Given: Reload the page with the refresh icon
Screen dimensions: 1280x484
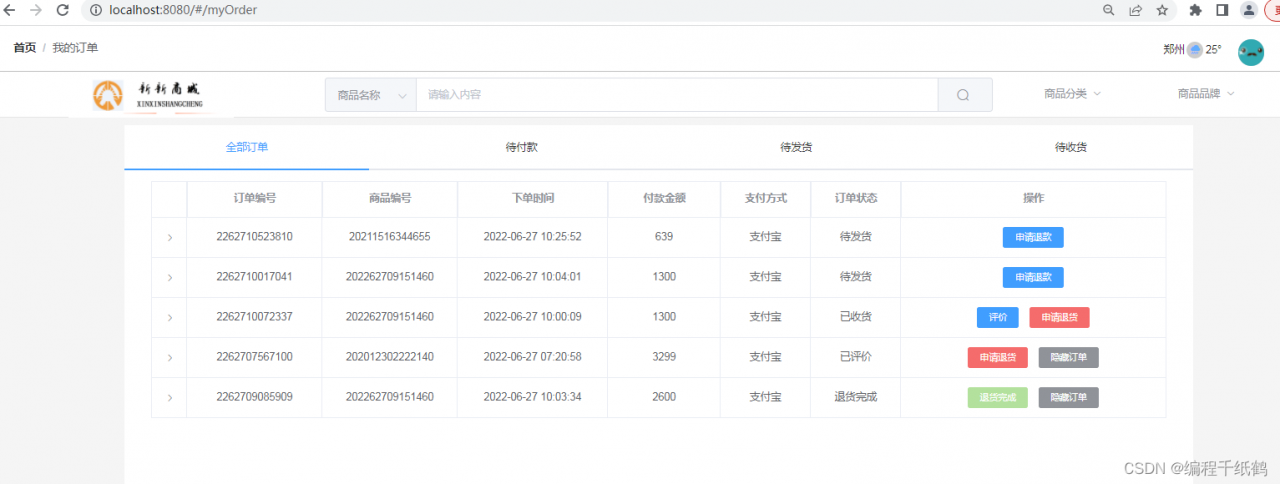Looking at the screenshot, I should click(63, 10).
